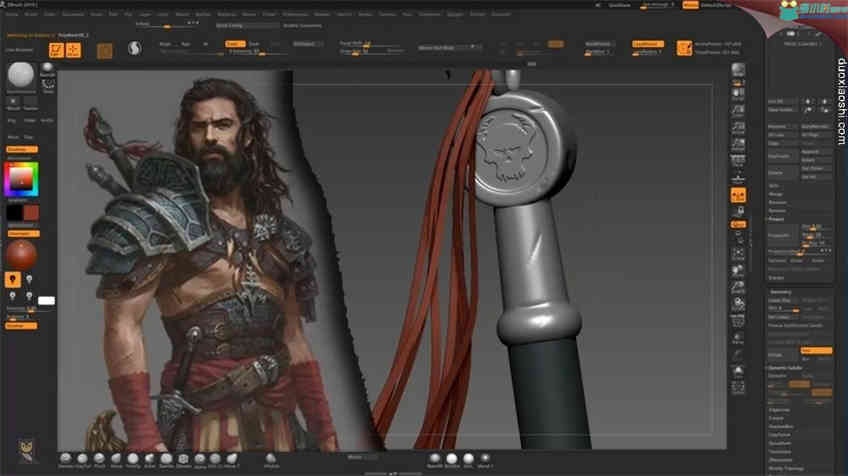Pick a hue in the color picker square

[x=21, y=180]
